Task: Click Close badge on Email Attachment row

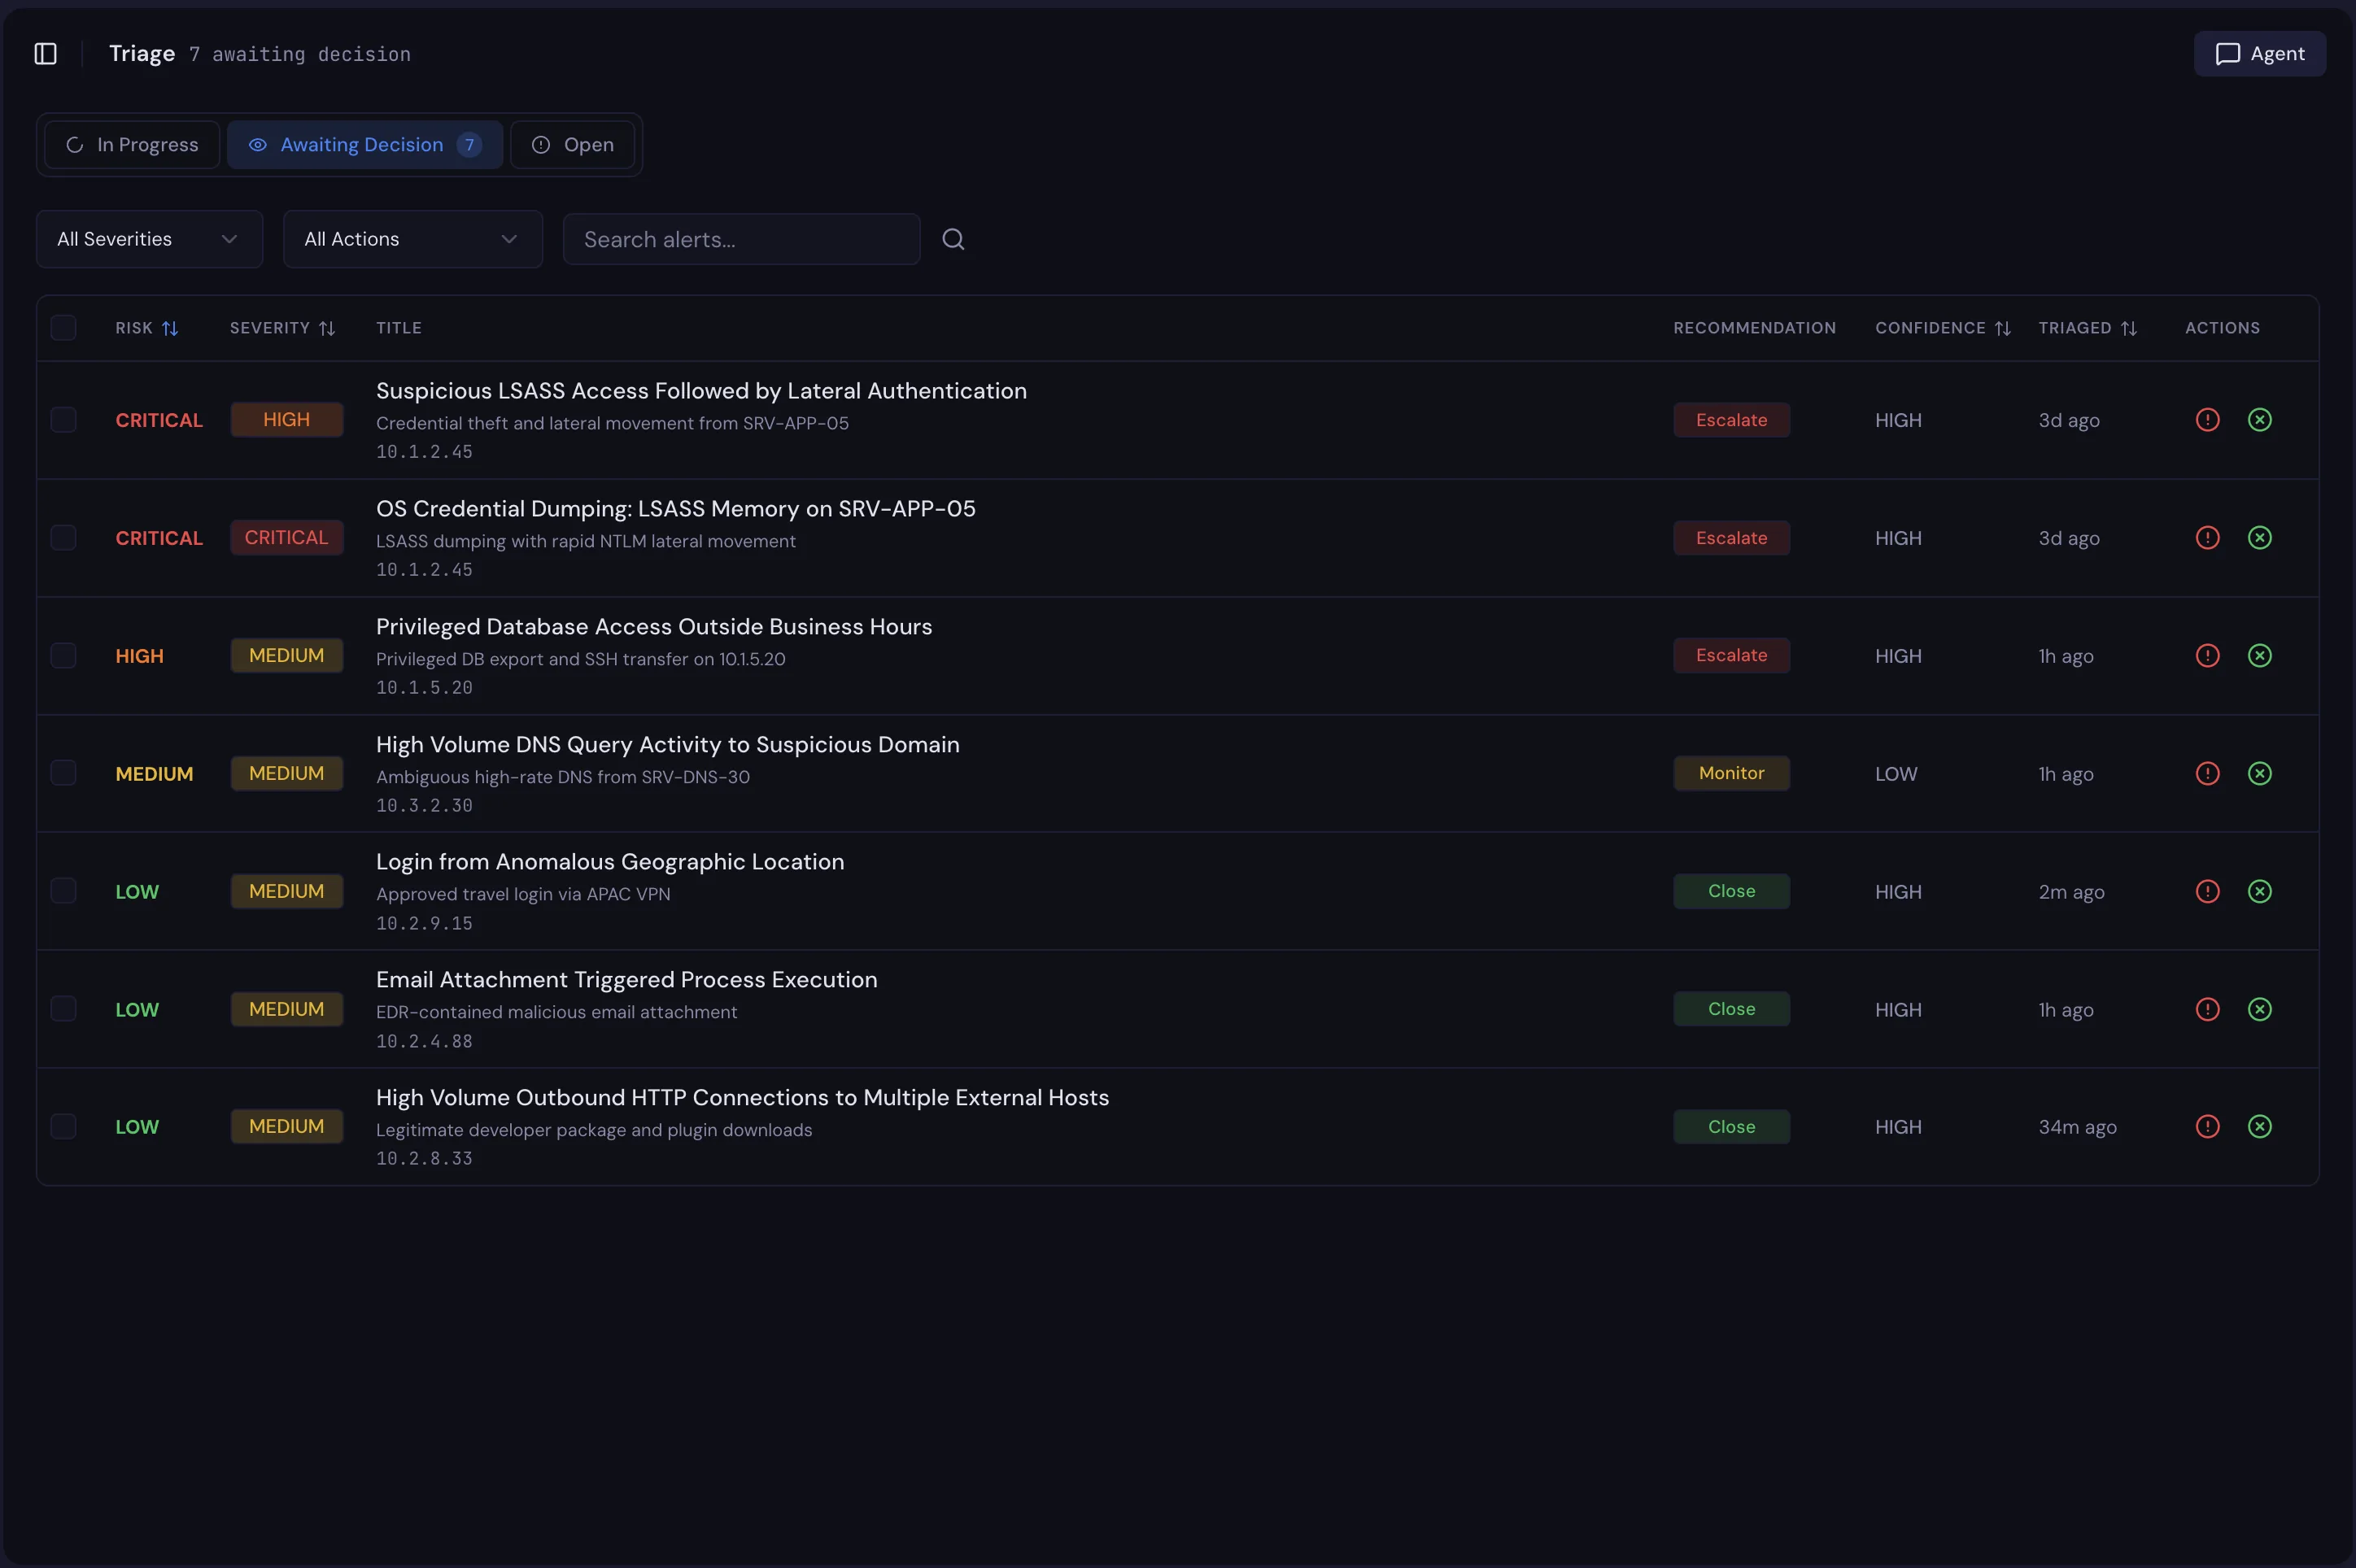Action: (x=1731, y=1009)
